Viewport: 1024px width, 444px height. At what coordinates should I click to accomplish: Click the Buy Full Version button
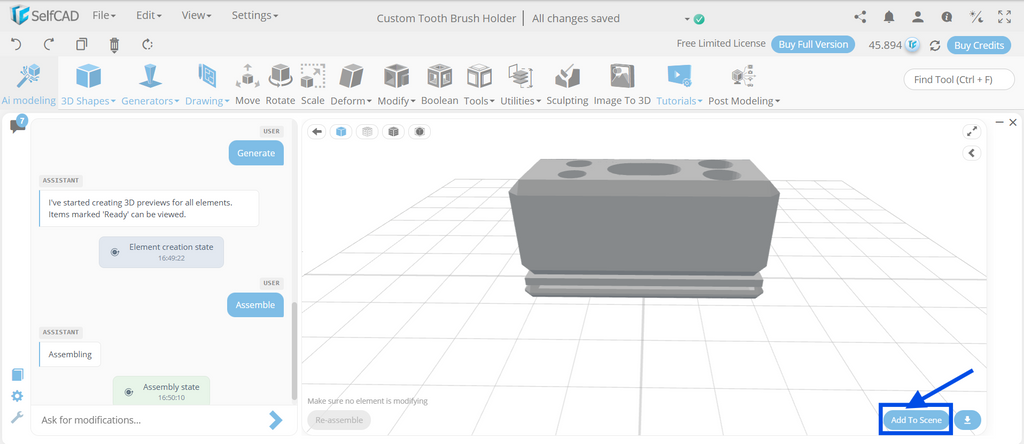(813, 44)
